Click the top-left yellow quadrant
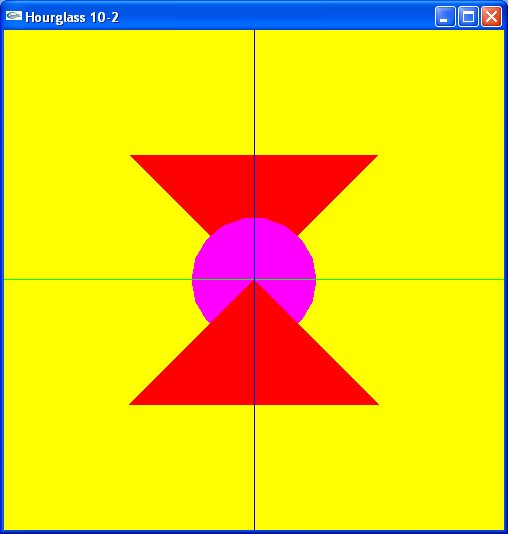 [102, 102]
